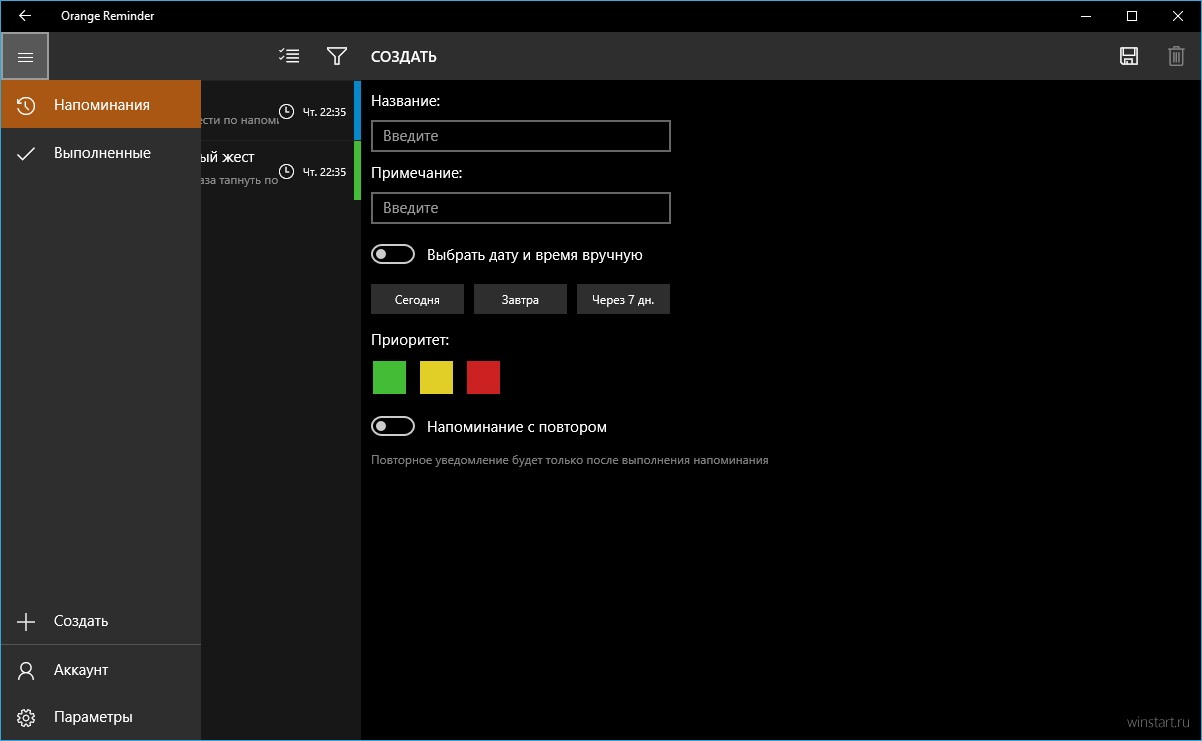Screen dimensions: 1202x741
Task: Select the 'ый жест' reminder item
Action: coord(280,170)
